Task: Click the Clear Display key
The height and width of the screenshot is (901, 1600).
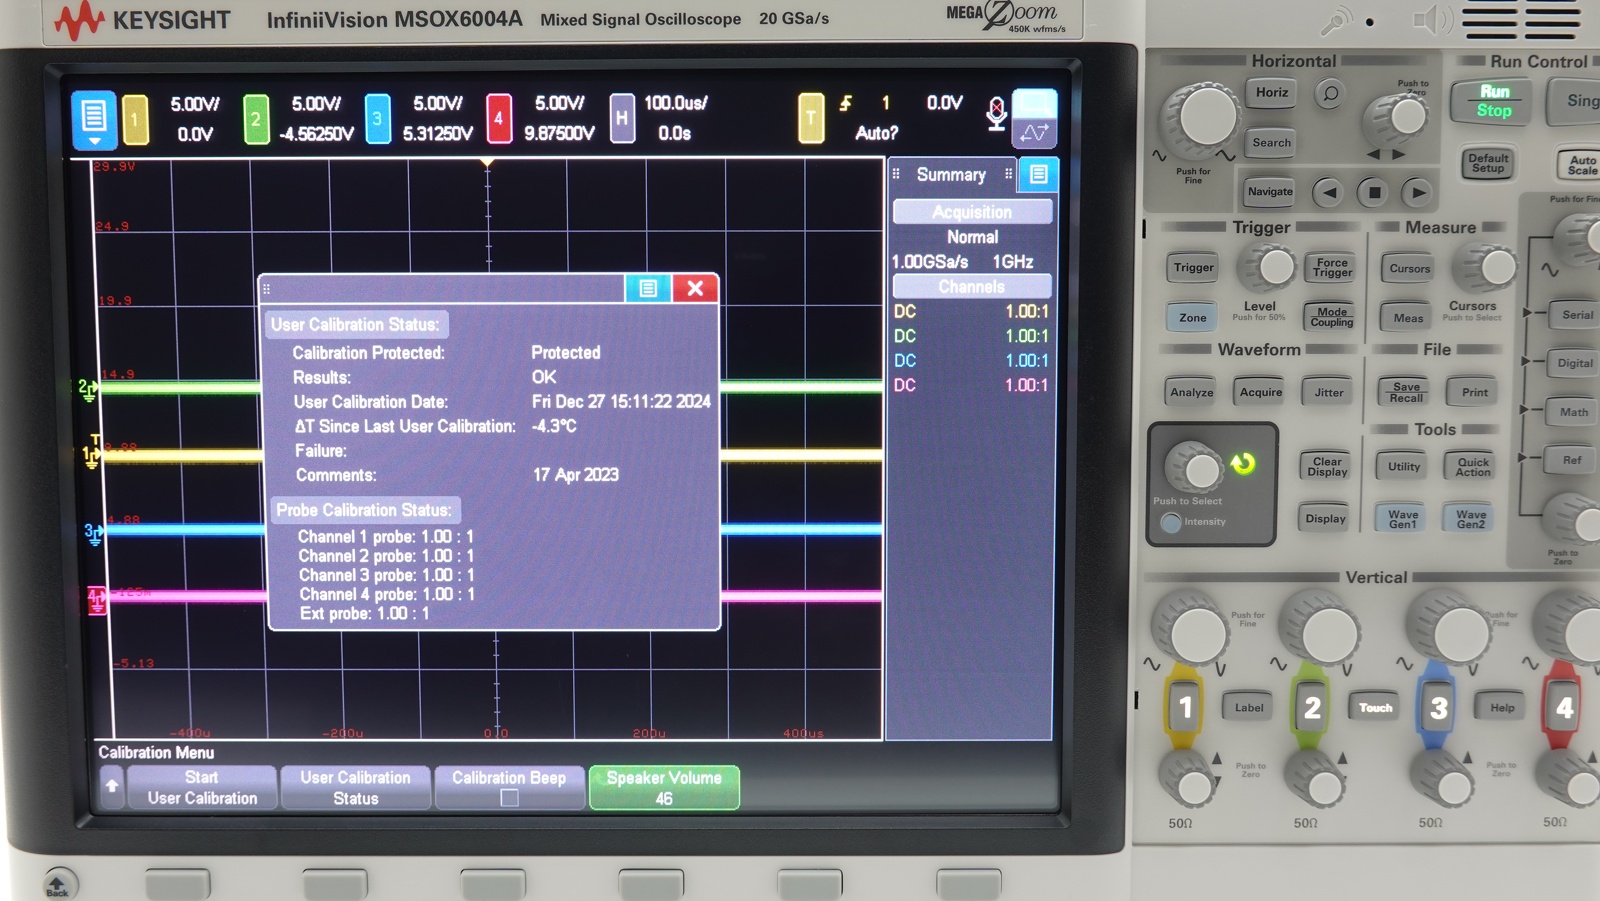Action: coord(1327,467)
